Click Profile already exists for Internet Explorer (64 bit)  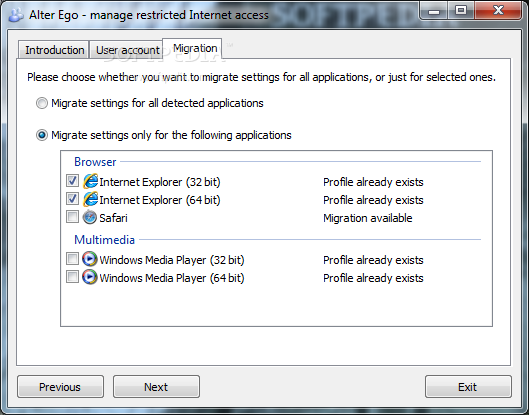373,200
